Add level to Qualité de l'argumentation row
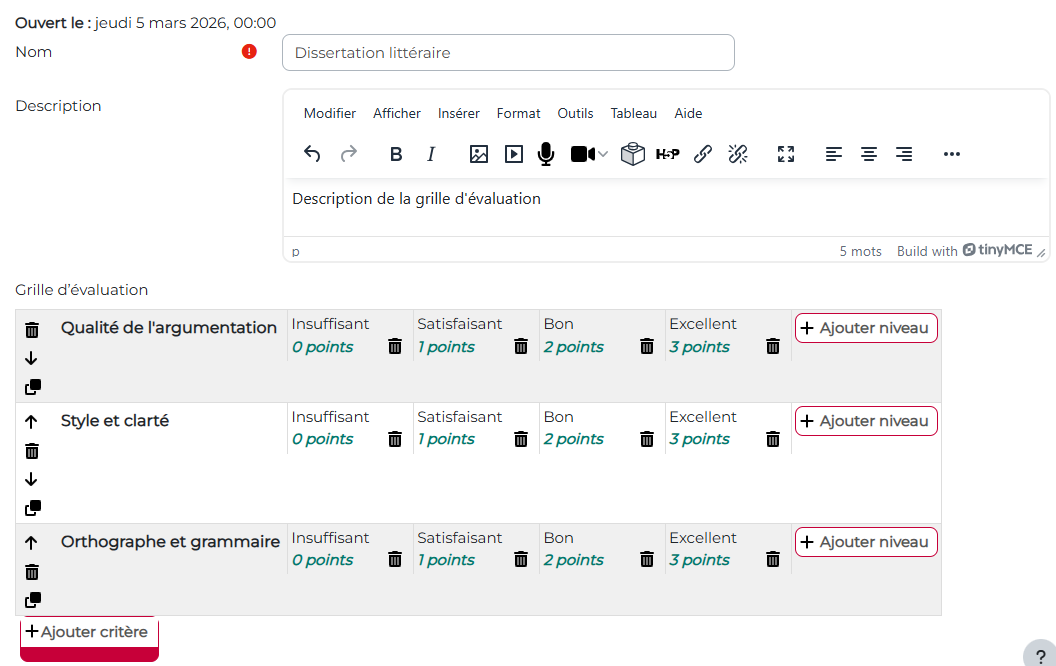1056x666 pixels. pos(866,328)
